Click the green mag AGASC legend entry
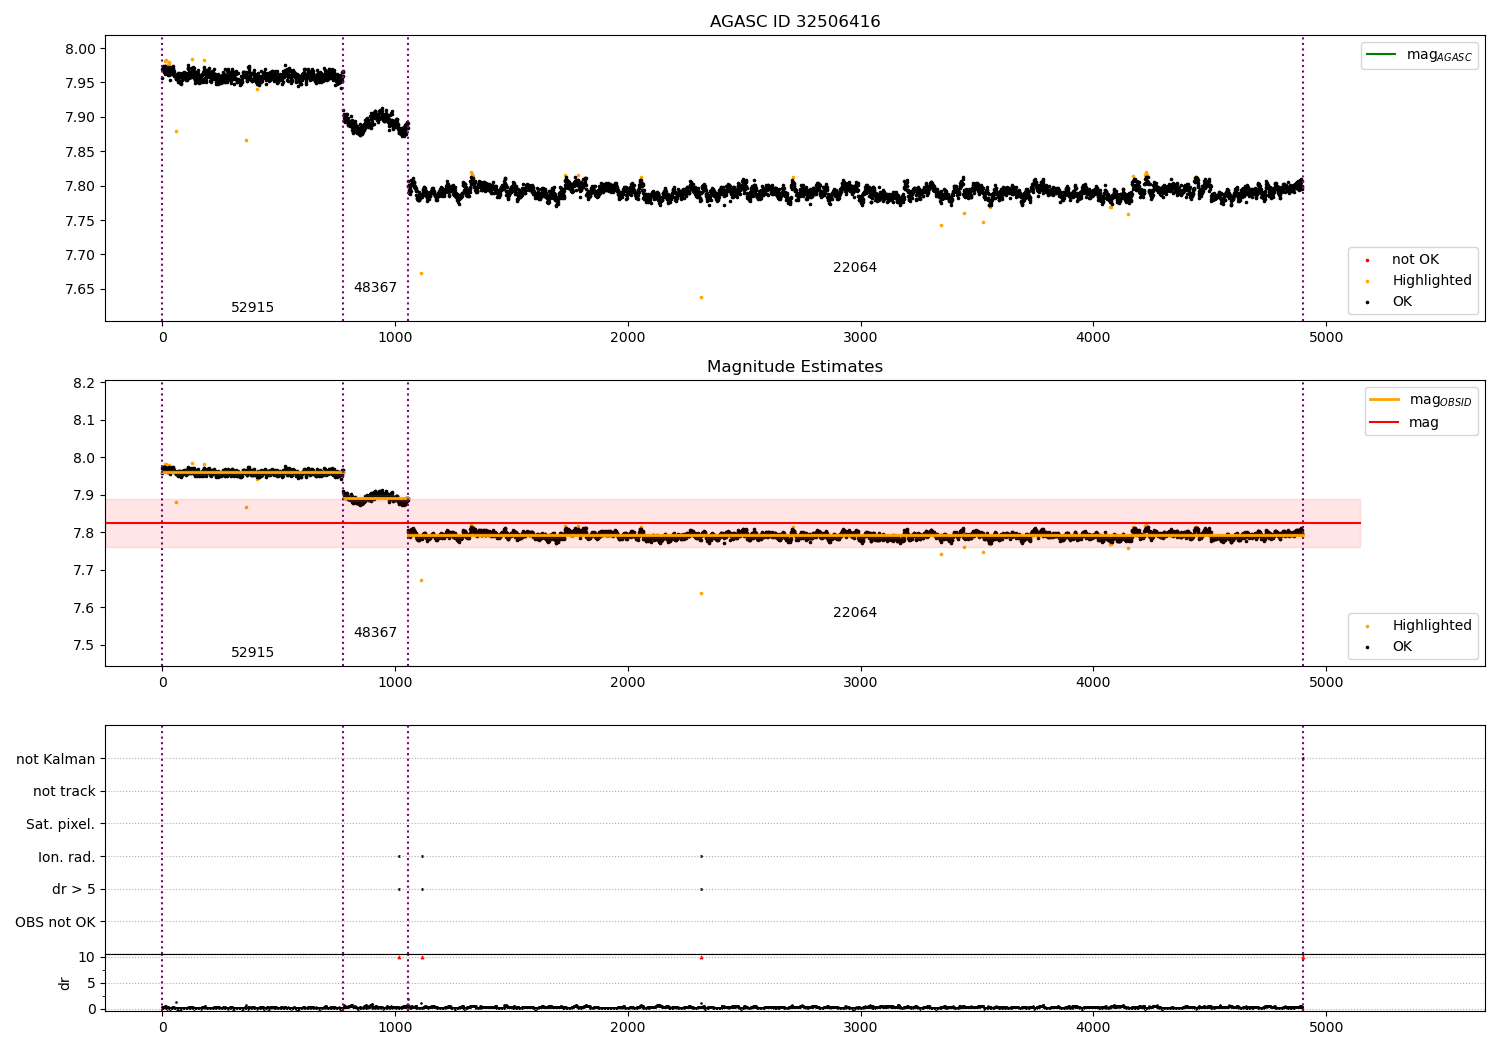Screen dimensions: 1500x1050 tap(1420, 55)
